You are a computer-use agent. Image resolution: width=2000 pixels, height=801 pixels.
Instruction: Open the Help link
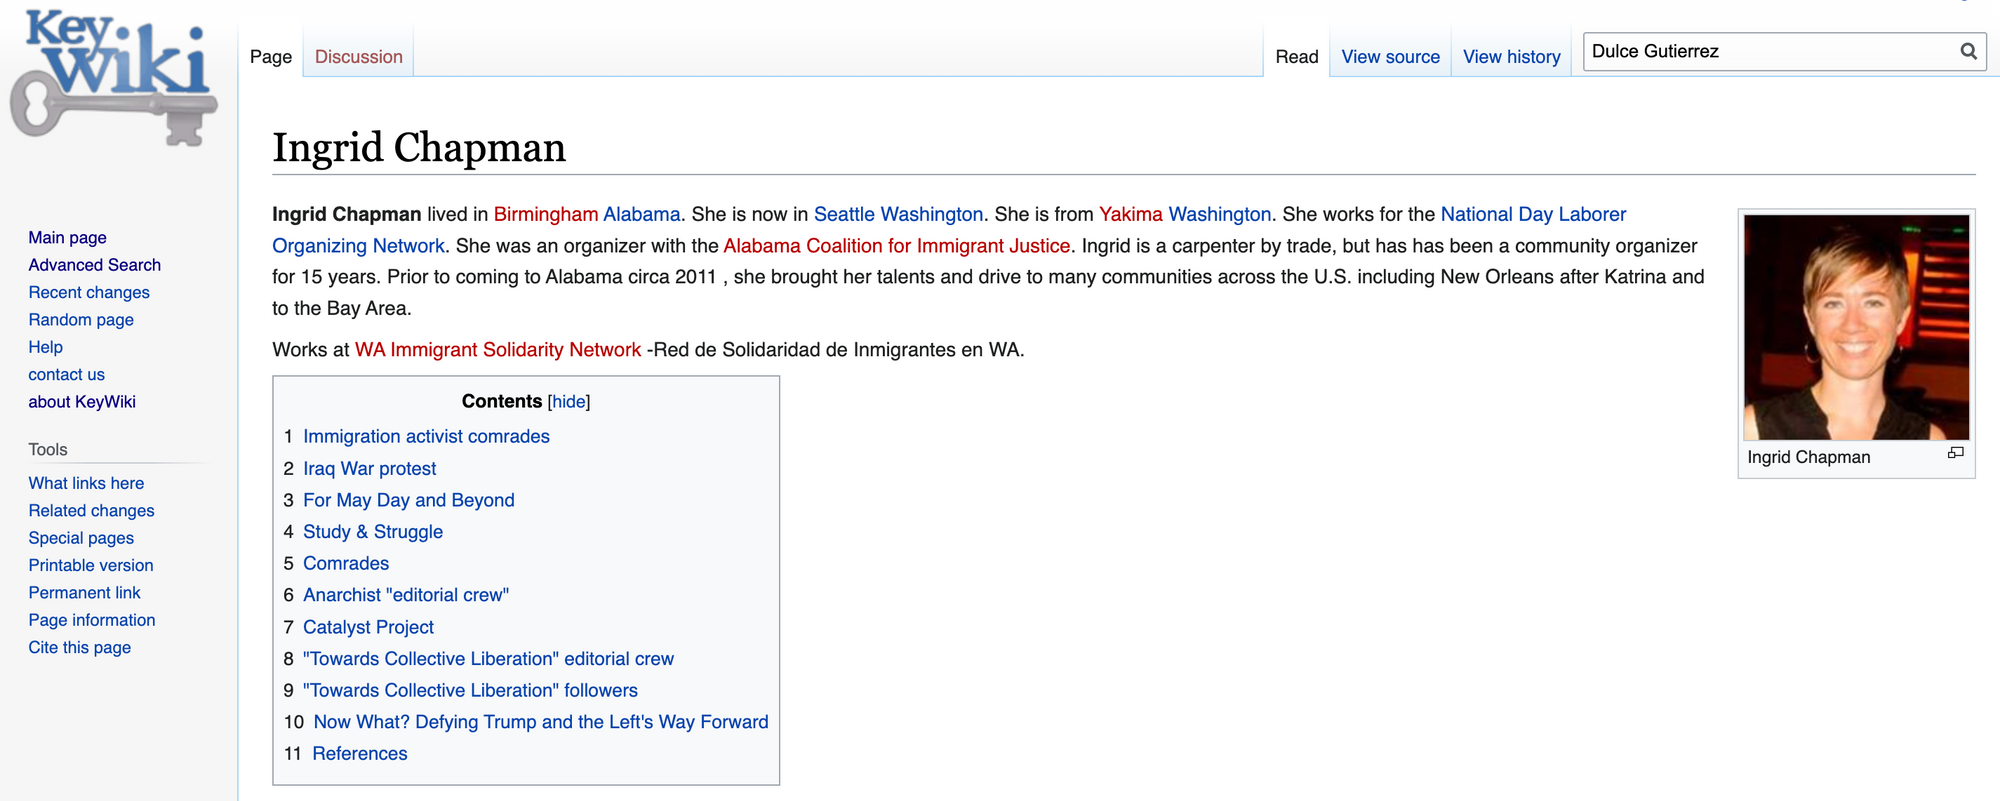pos(45,347)
